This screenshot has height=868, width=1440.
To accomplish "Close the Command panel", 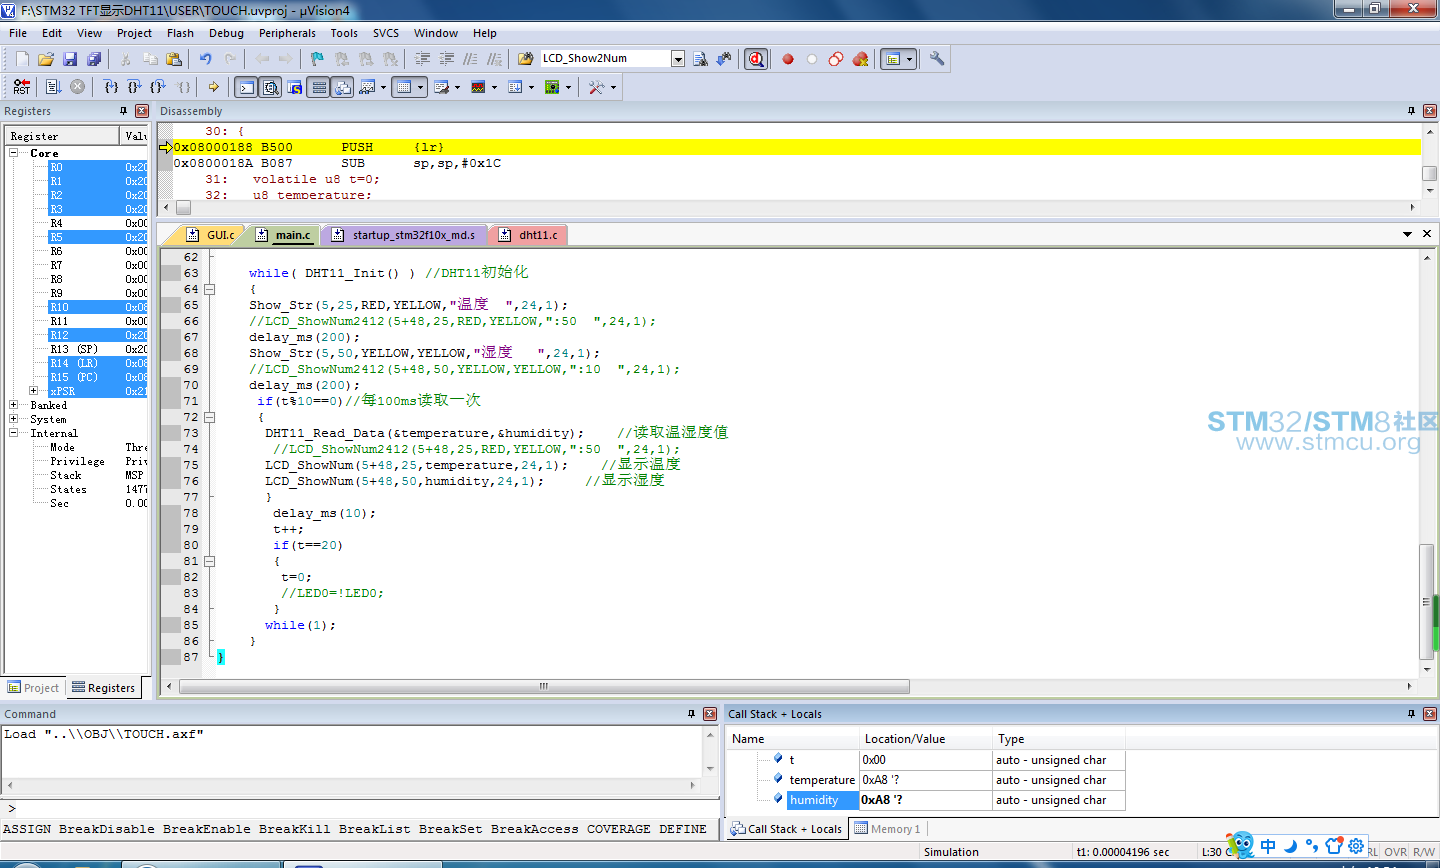I will 710,714.
